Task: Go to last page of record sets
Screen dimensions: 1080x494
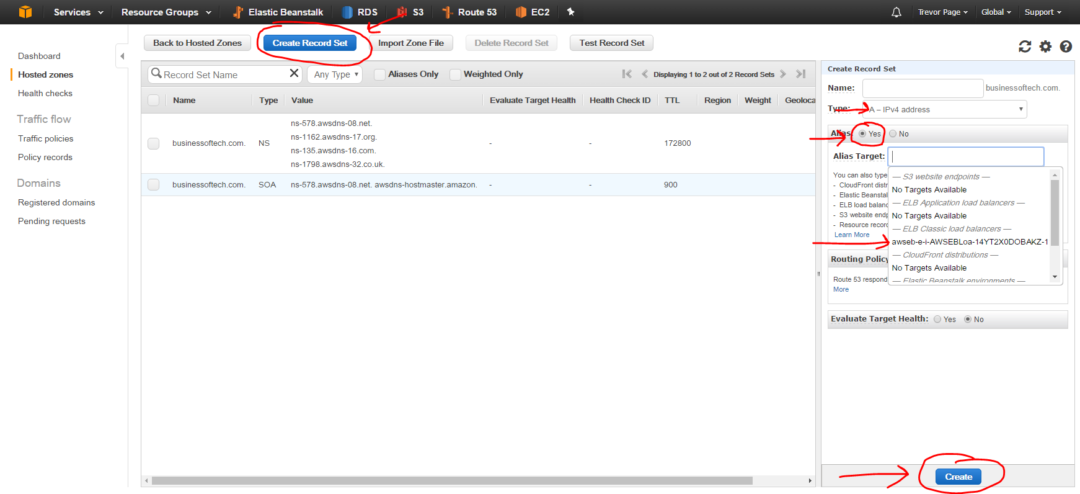Action: coord(800,74)
